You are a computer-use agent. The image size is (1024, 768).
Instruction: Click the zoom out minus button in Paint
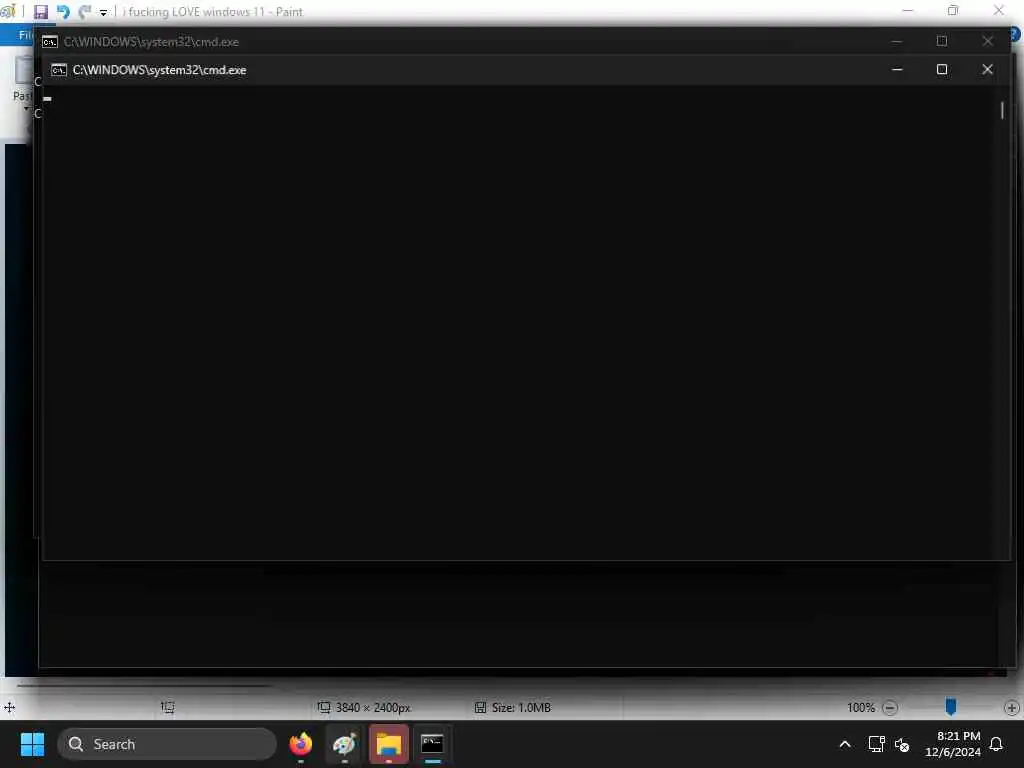[x=889, y=707]
